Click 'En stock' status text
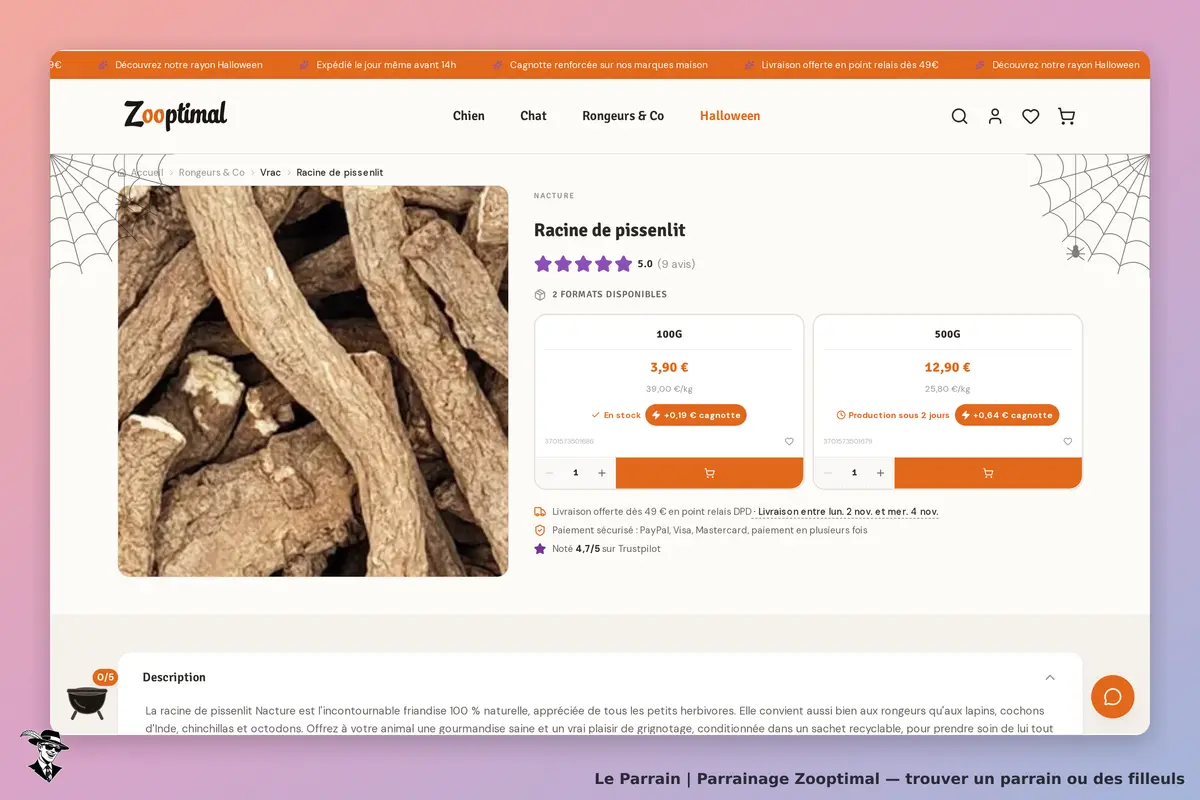 point(622,415)
